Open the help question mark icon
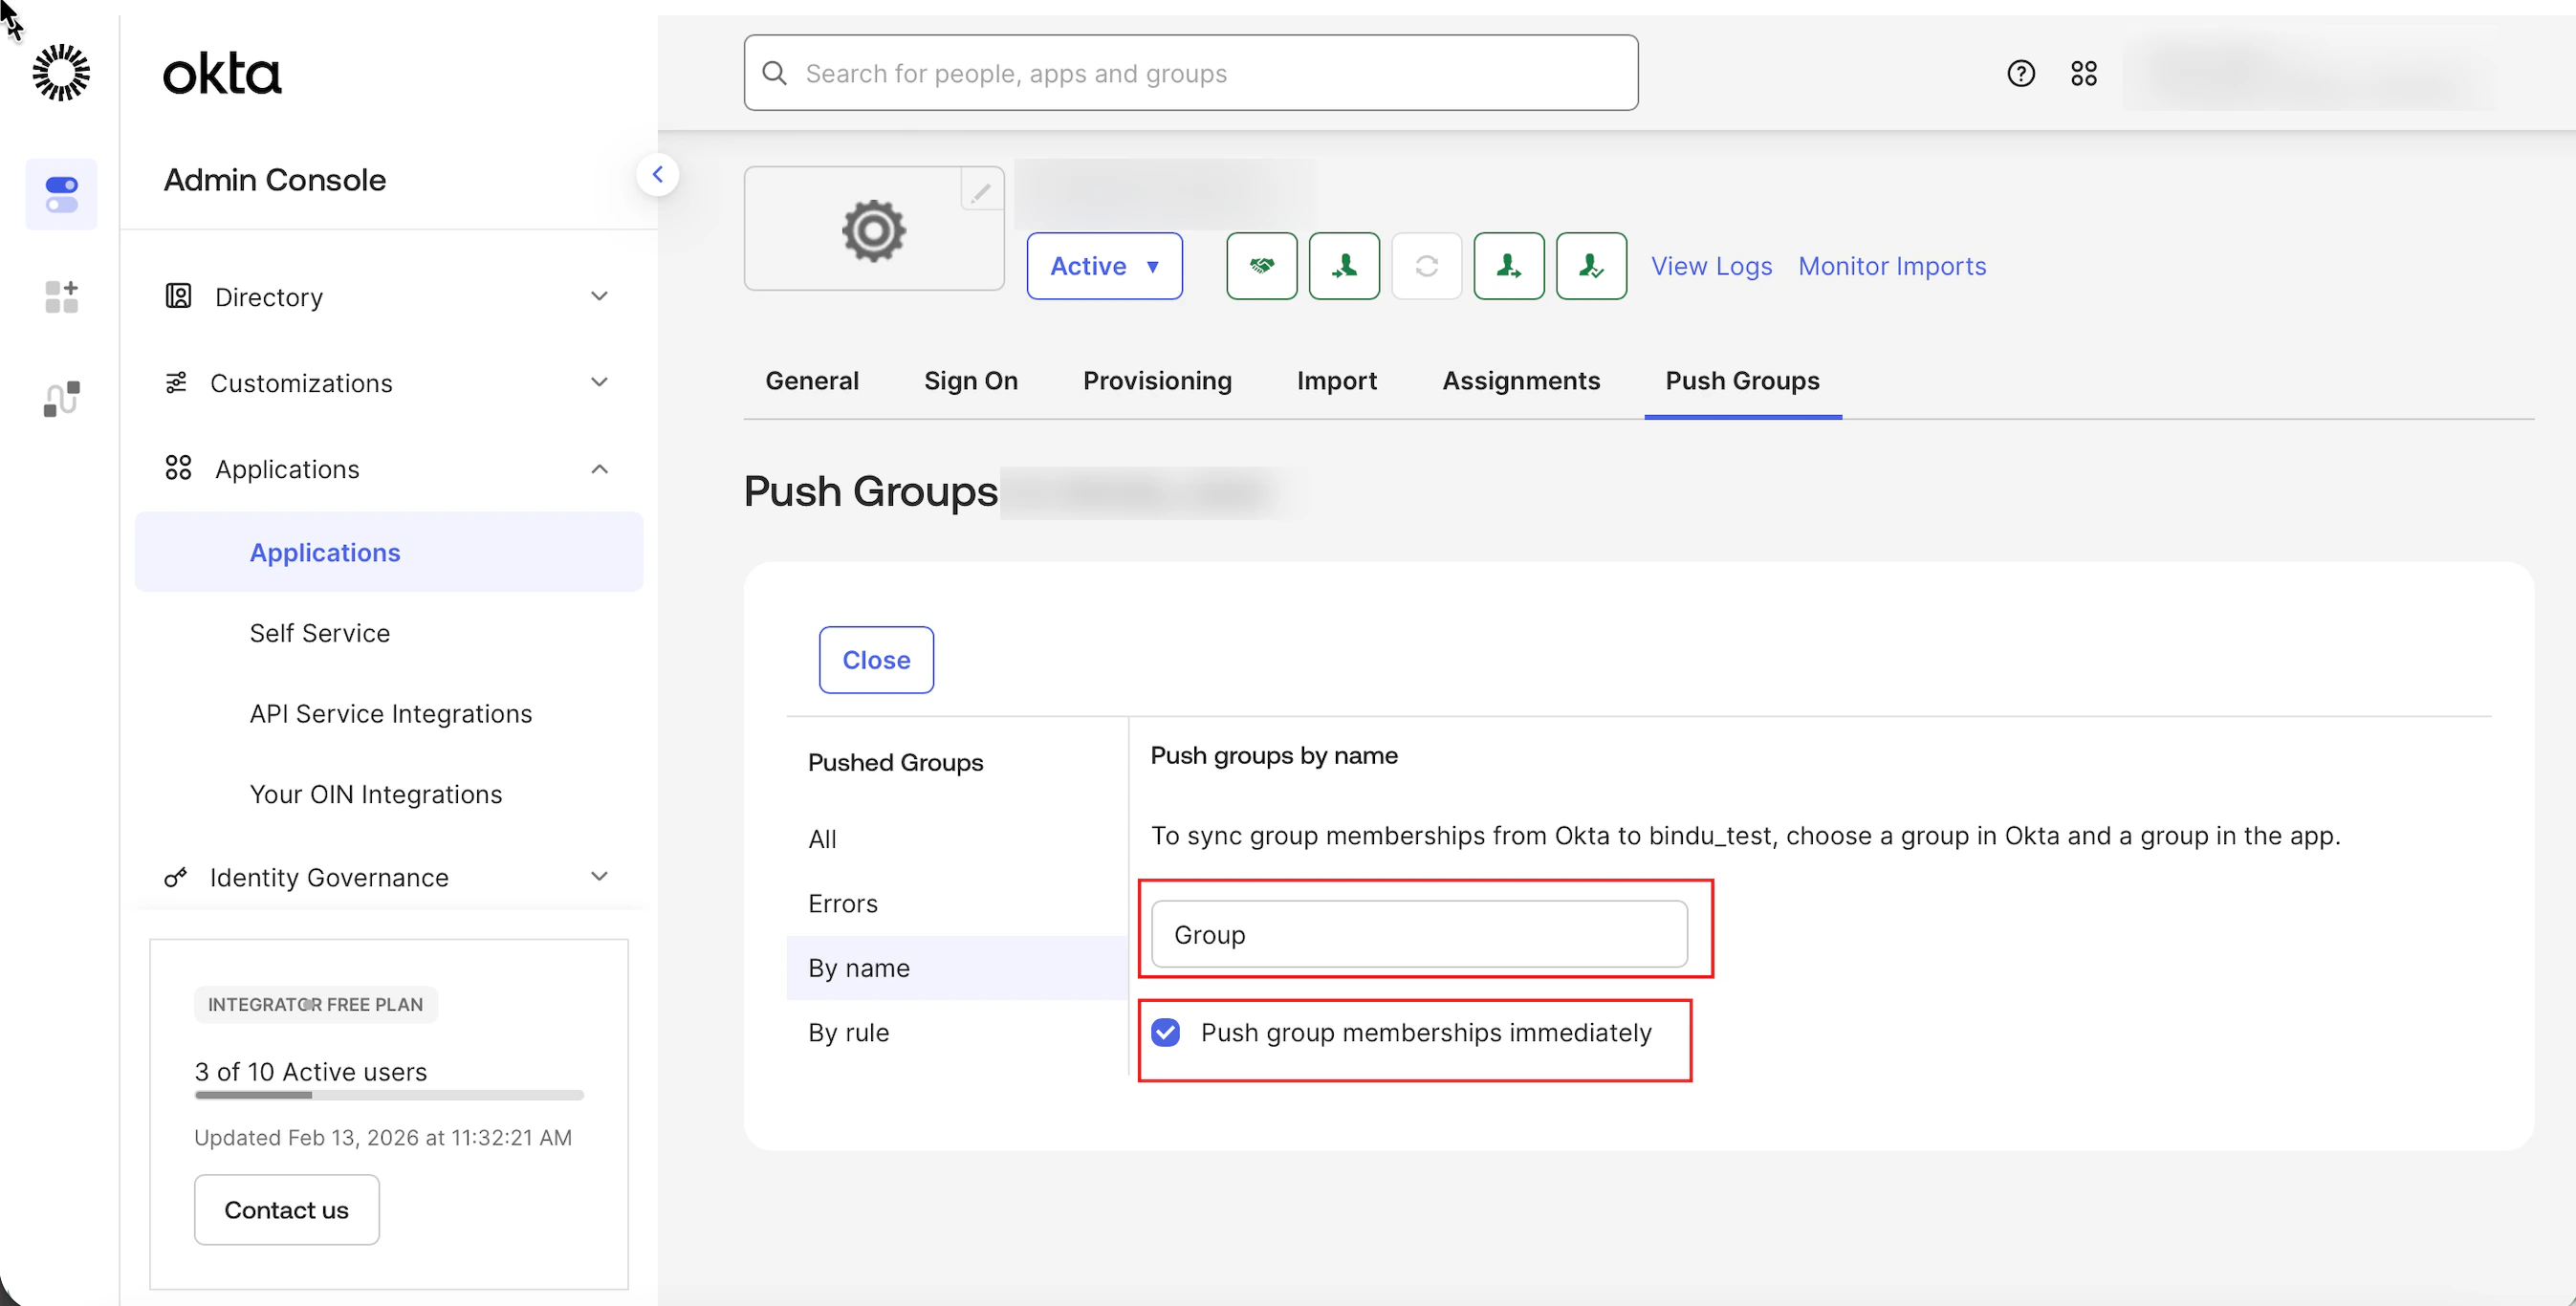The width and height of the screenshot is (2576, 1306). pyautogui.click(x=2020, y=73)
